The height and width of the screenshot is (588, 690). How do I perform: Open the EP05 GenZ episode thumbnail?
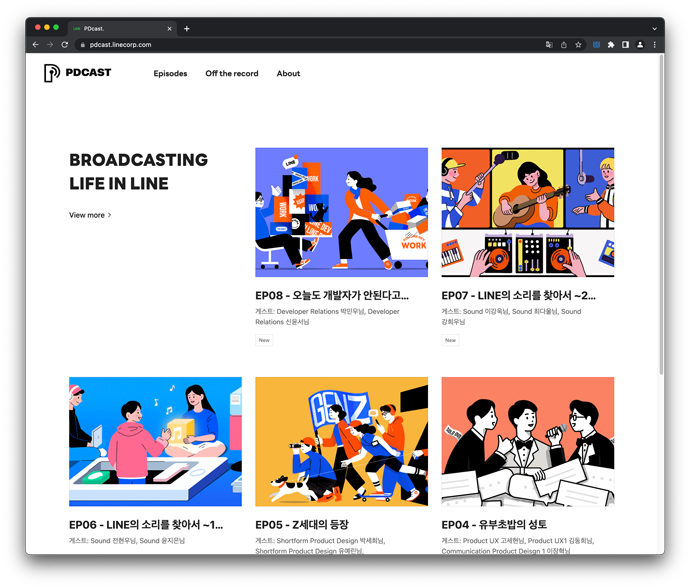341,441
